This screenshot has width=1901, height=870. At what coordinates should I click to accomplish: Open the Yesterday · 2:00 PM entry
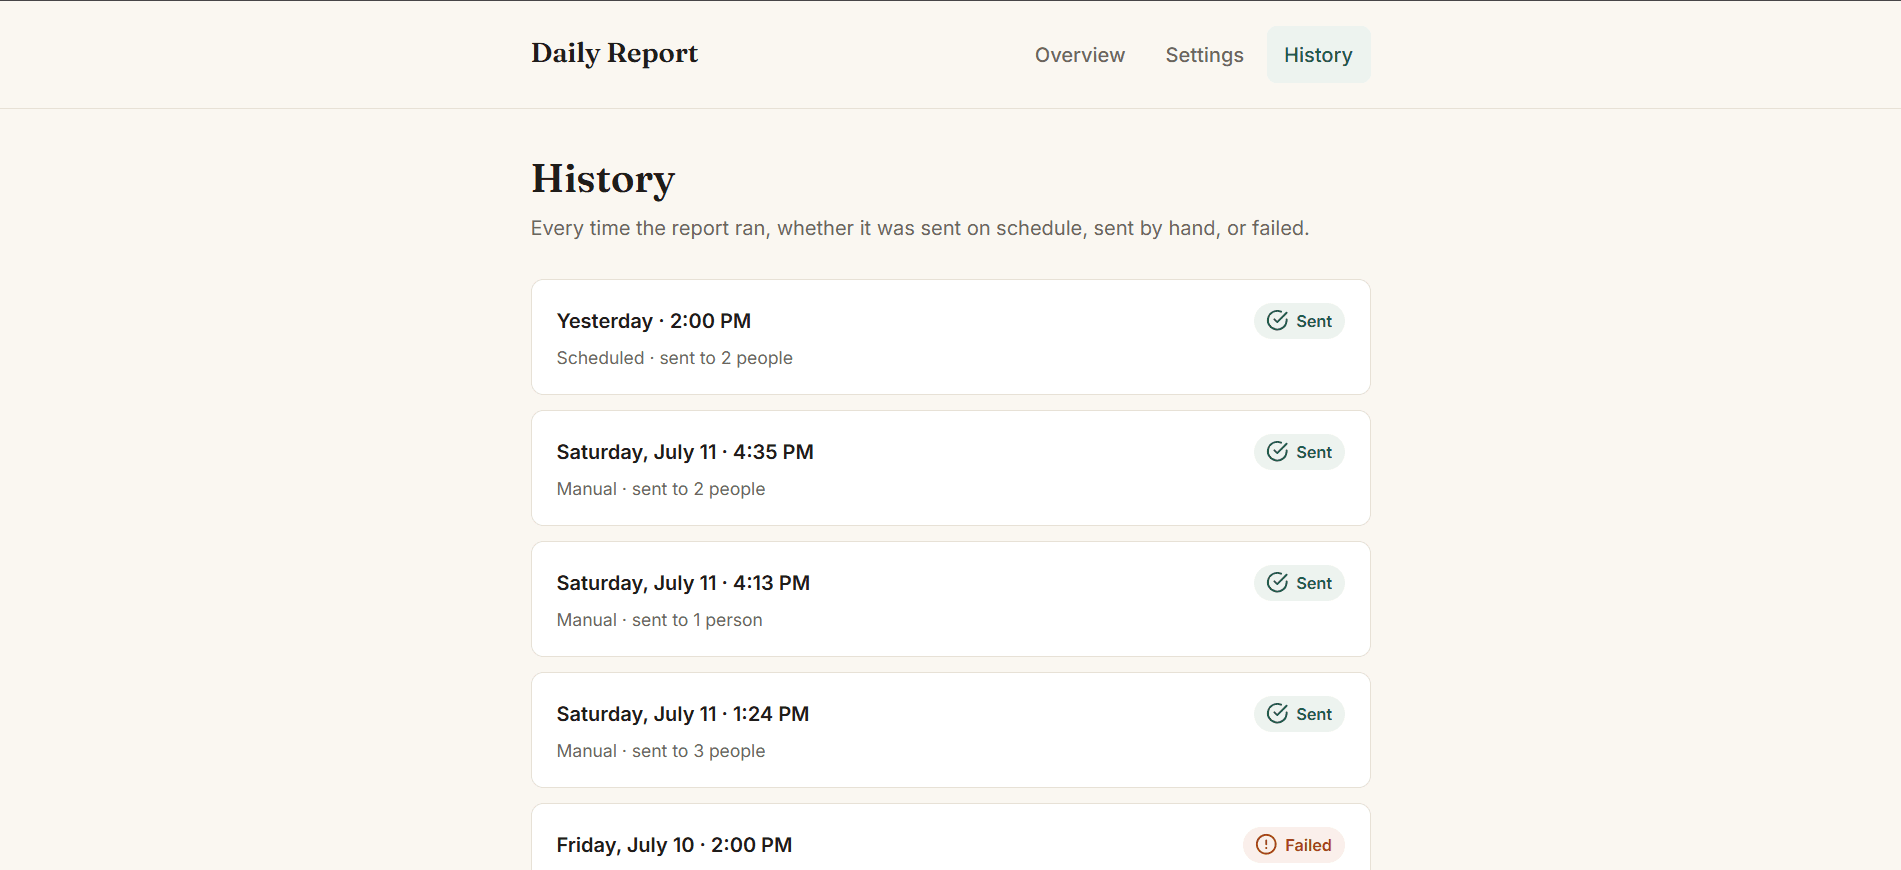tap(950, 337)
